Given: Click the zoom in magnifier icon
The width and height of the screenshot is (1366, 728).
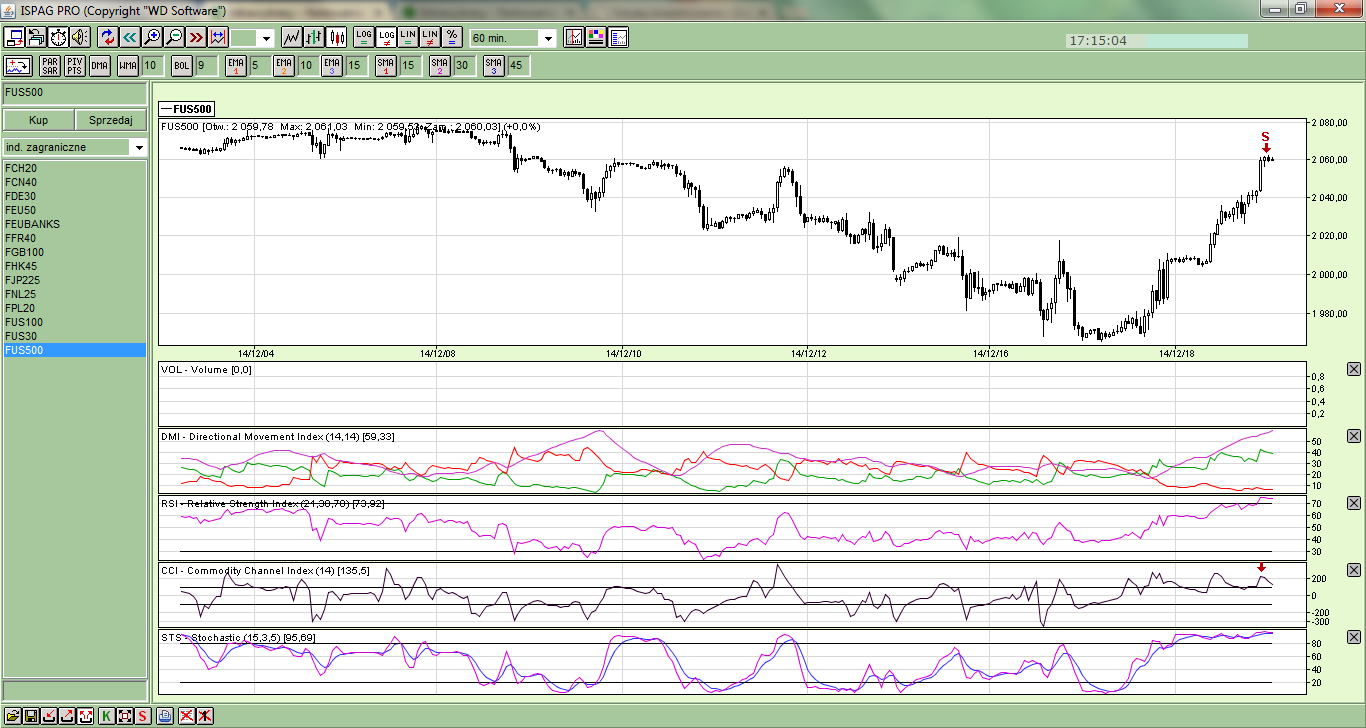Looking at the screenshot, I should click(152, 38).
